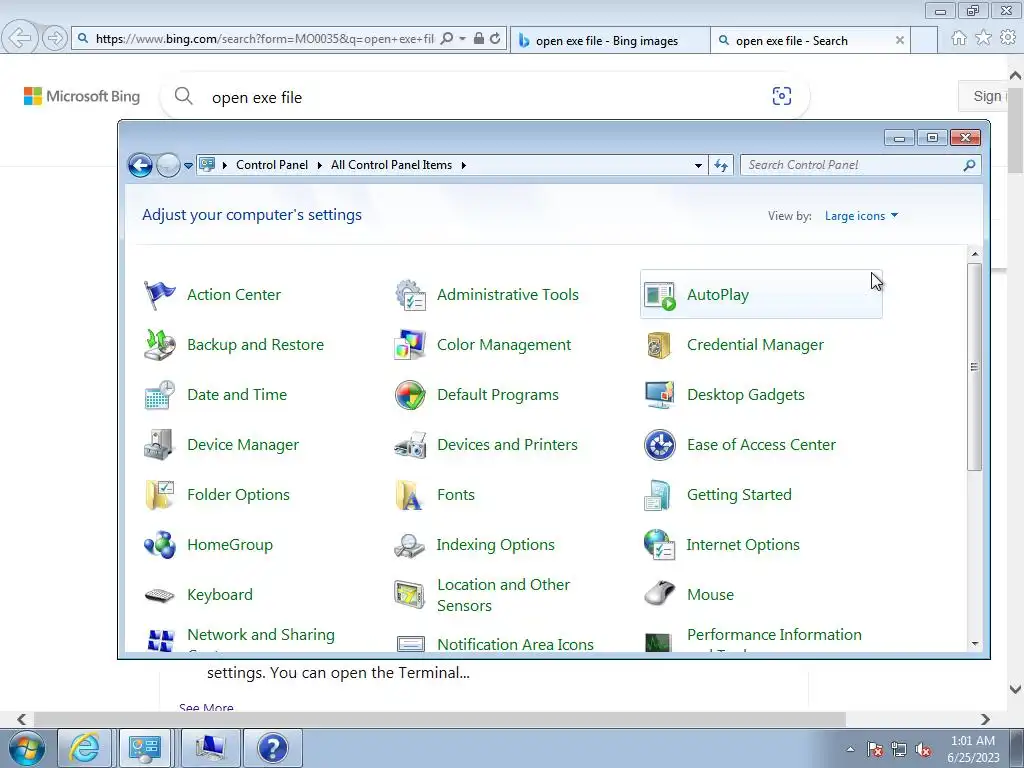Open the Credential Manager safe icon
This screenshot has width=1024, height=768.
pyautogui.click(x=660, y=345)
